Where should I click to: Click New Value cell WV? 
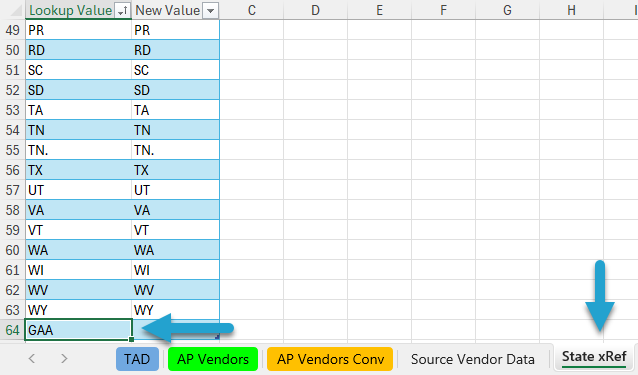(x=175, y=290)
